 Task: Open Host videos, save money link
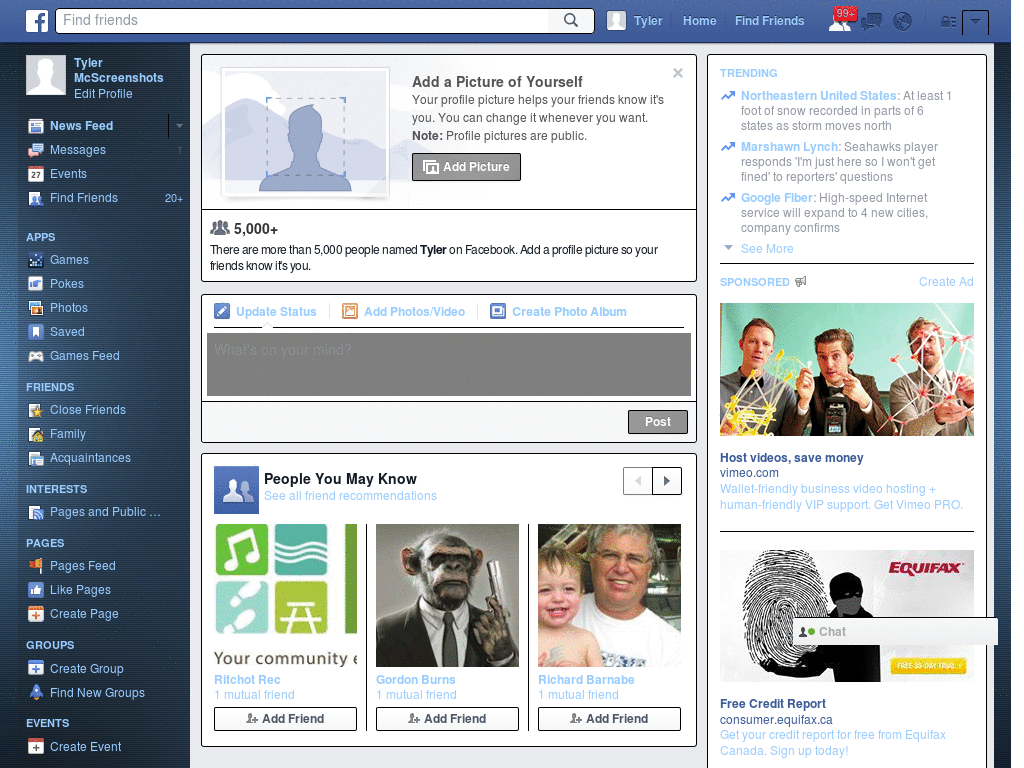[792, 458]
